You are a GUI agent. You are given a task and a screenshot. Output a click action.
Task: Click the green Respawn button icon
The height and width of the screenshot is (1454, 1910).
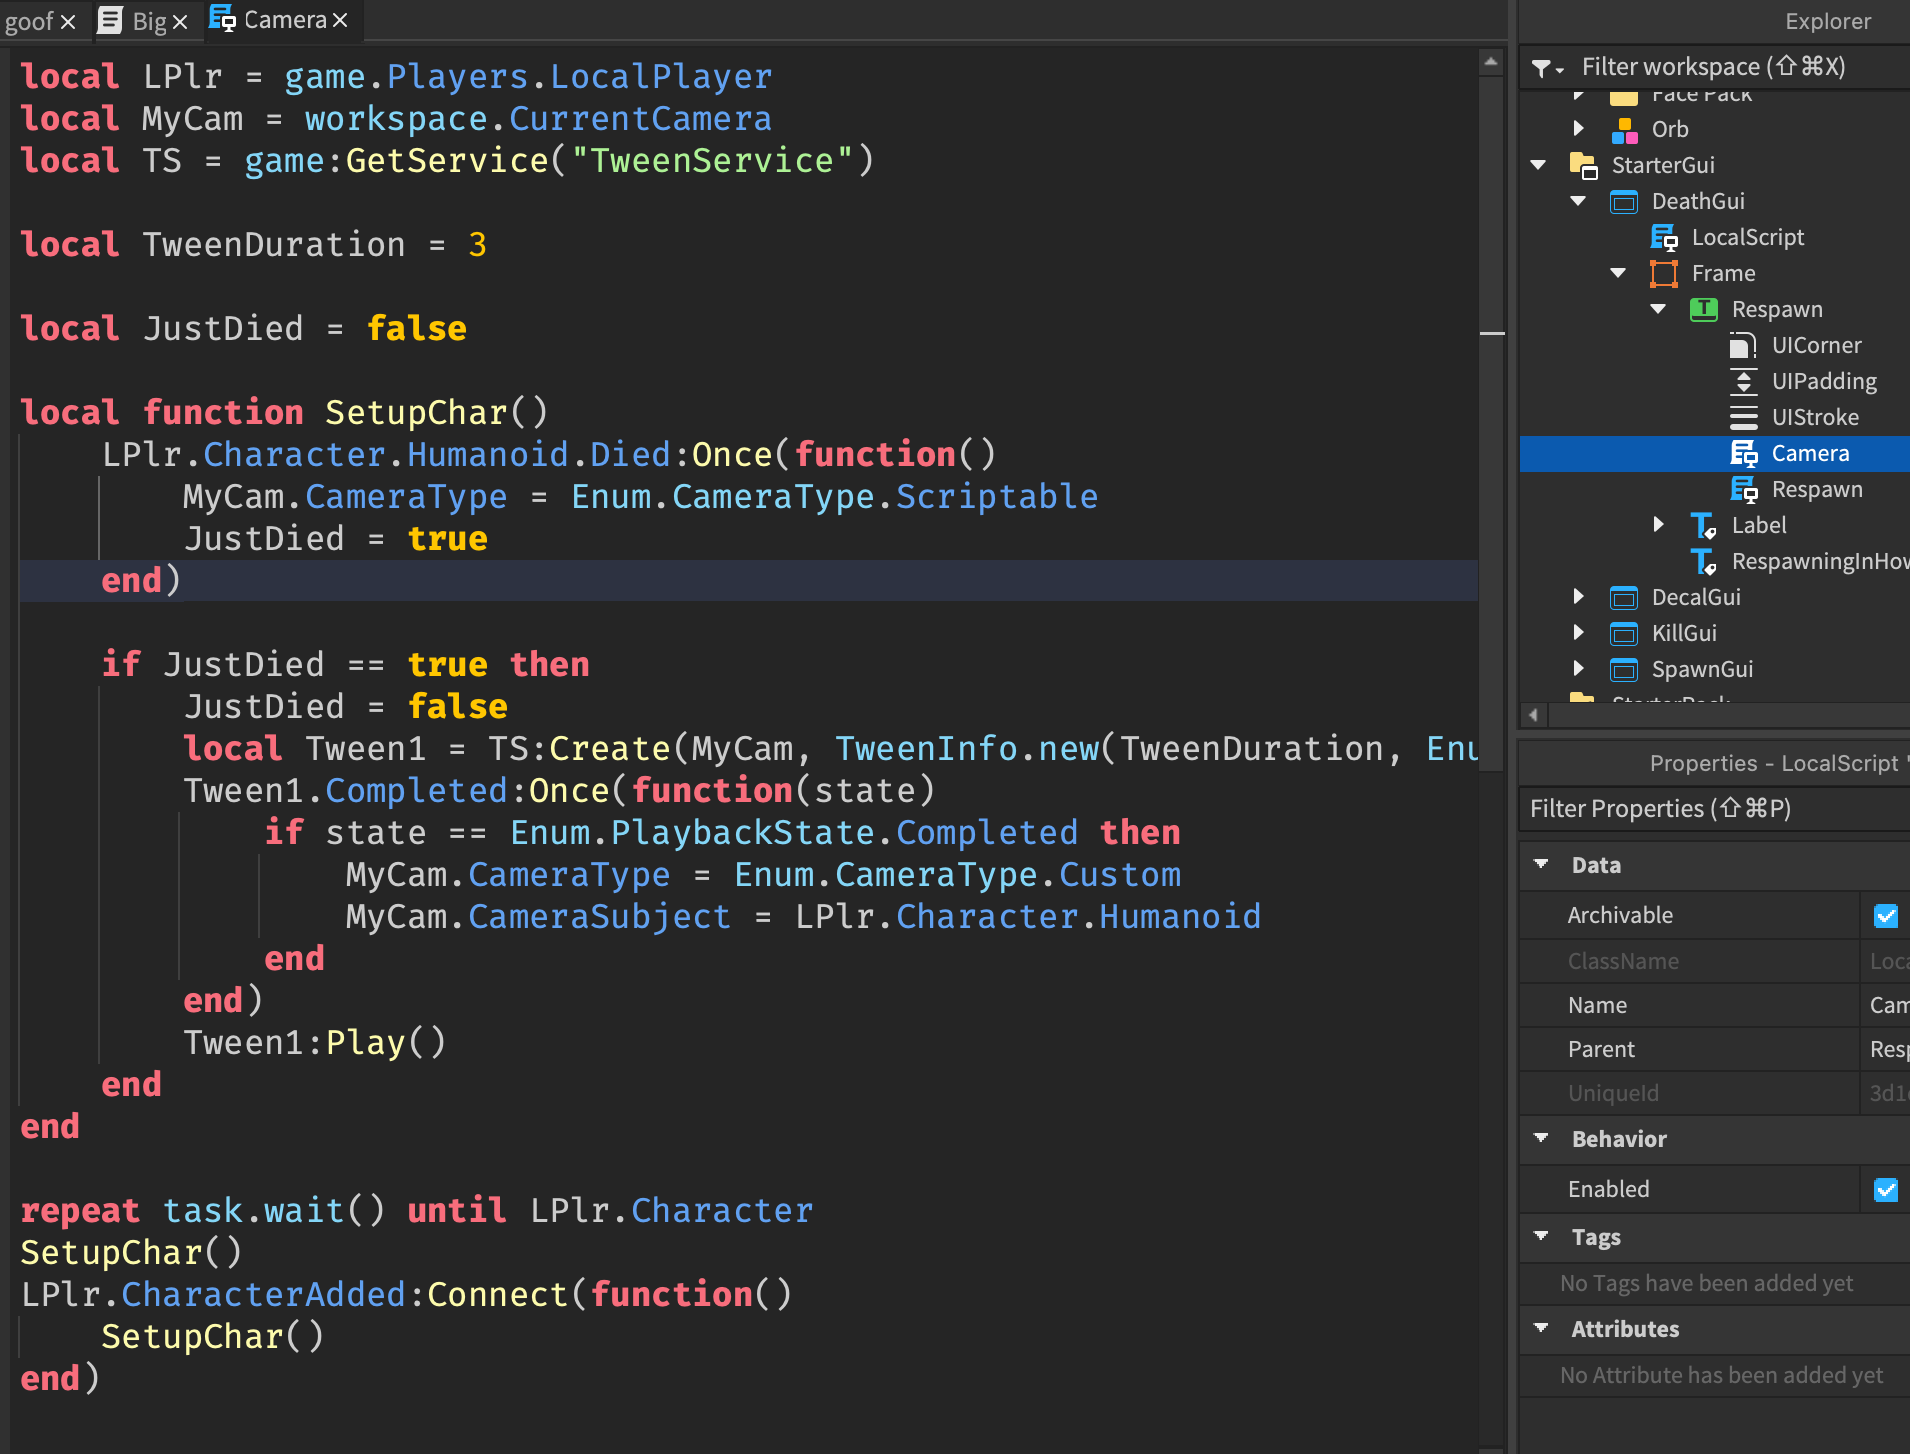pyautogui.click(x=1704, y=310)
